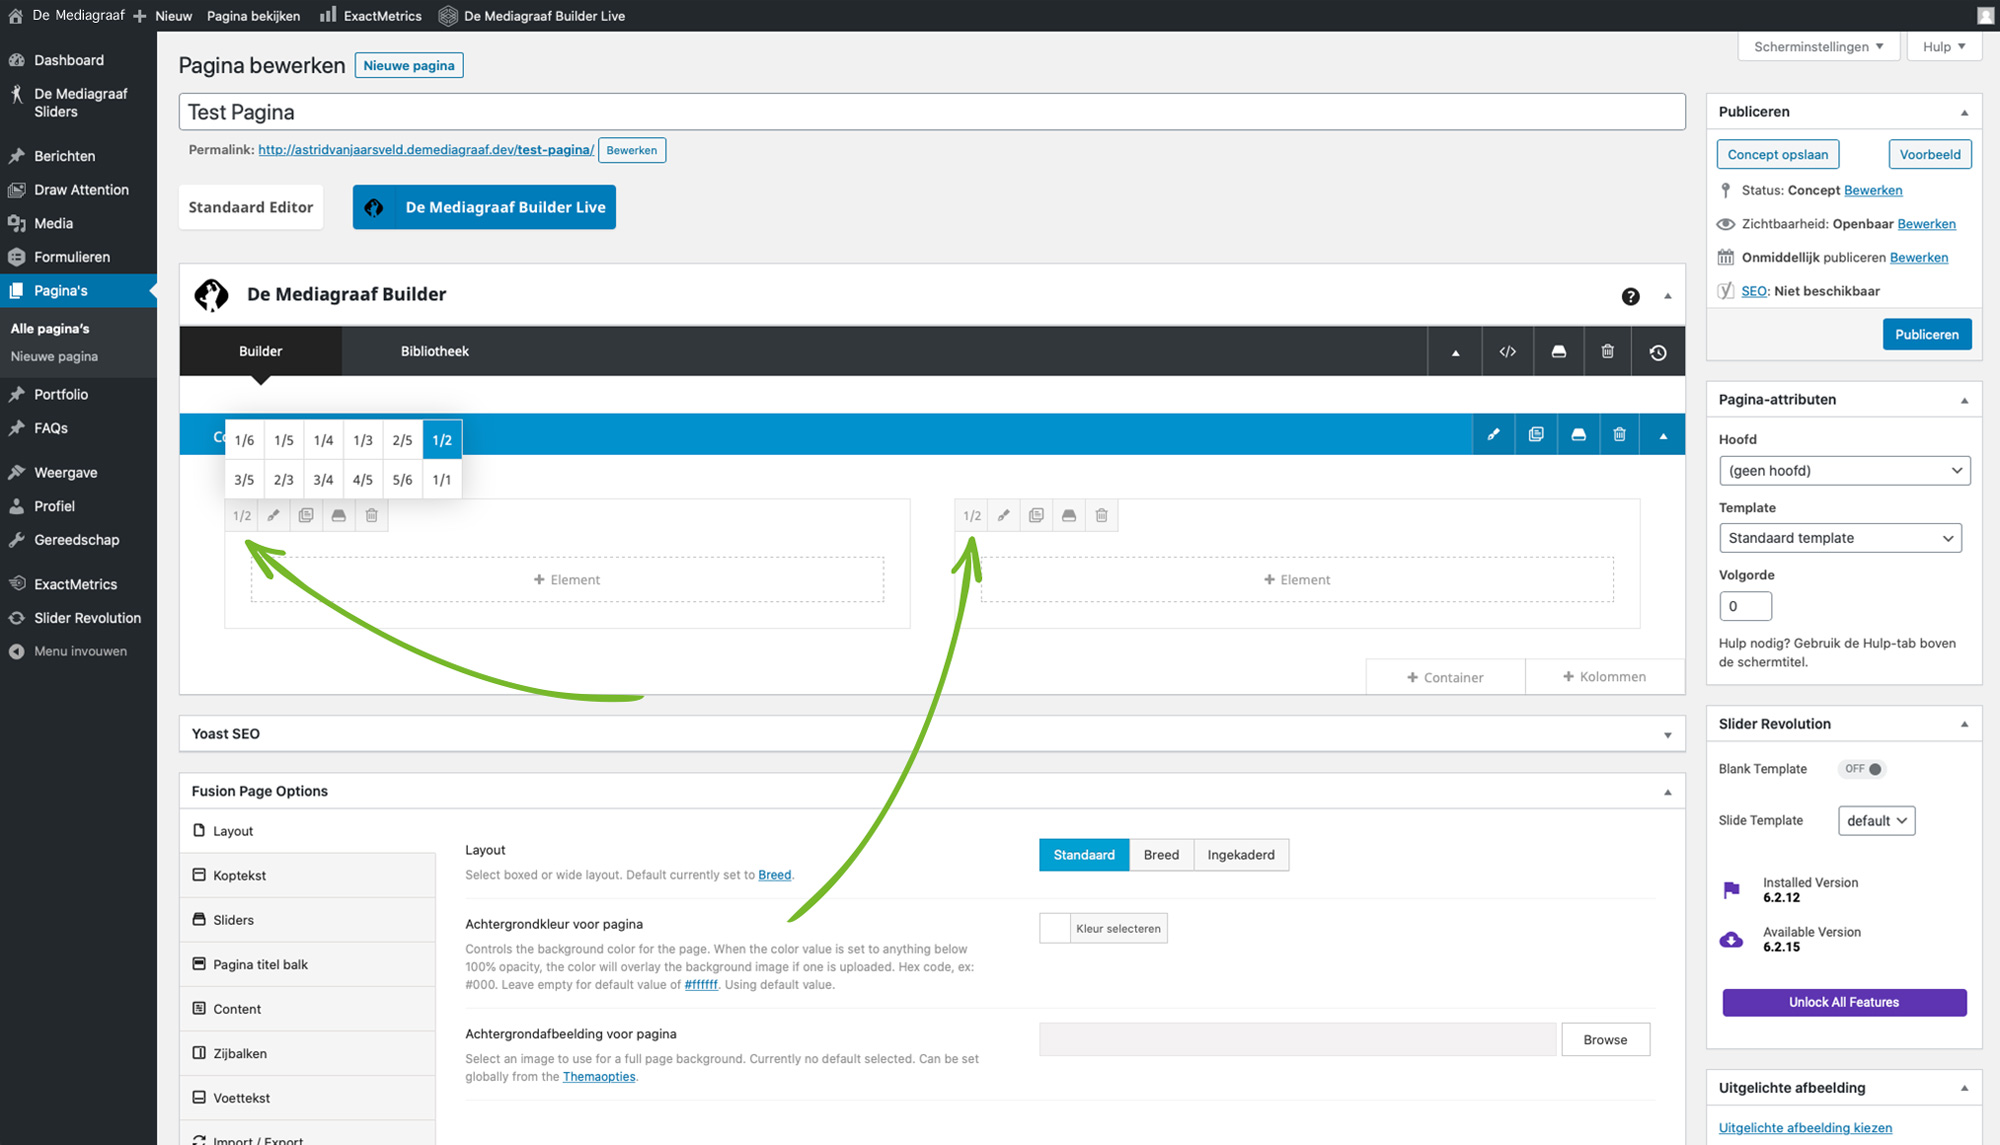Click the builder code view icon
This screenshot has width=2000, height=1145.
pos(1507,352)
